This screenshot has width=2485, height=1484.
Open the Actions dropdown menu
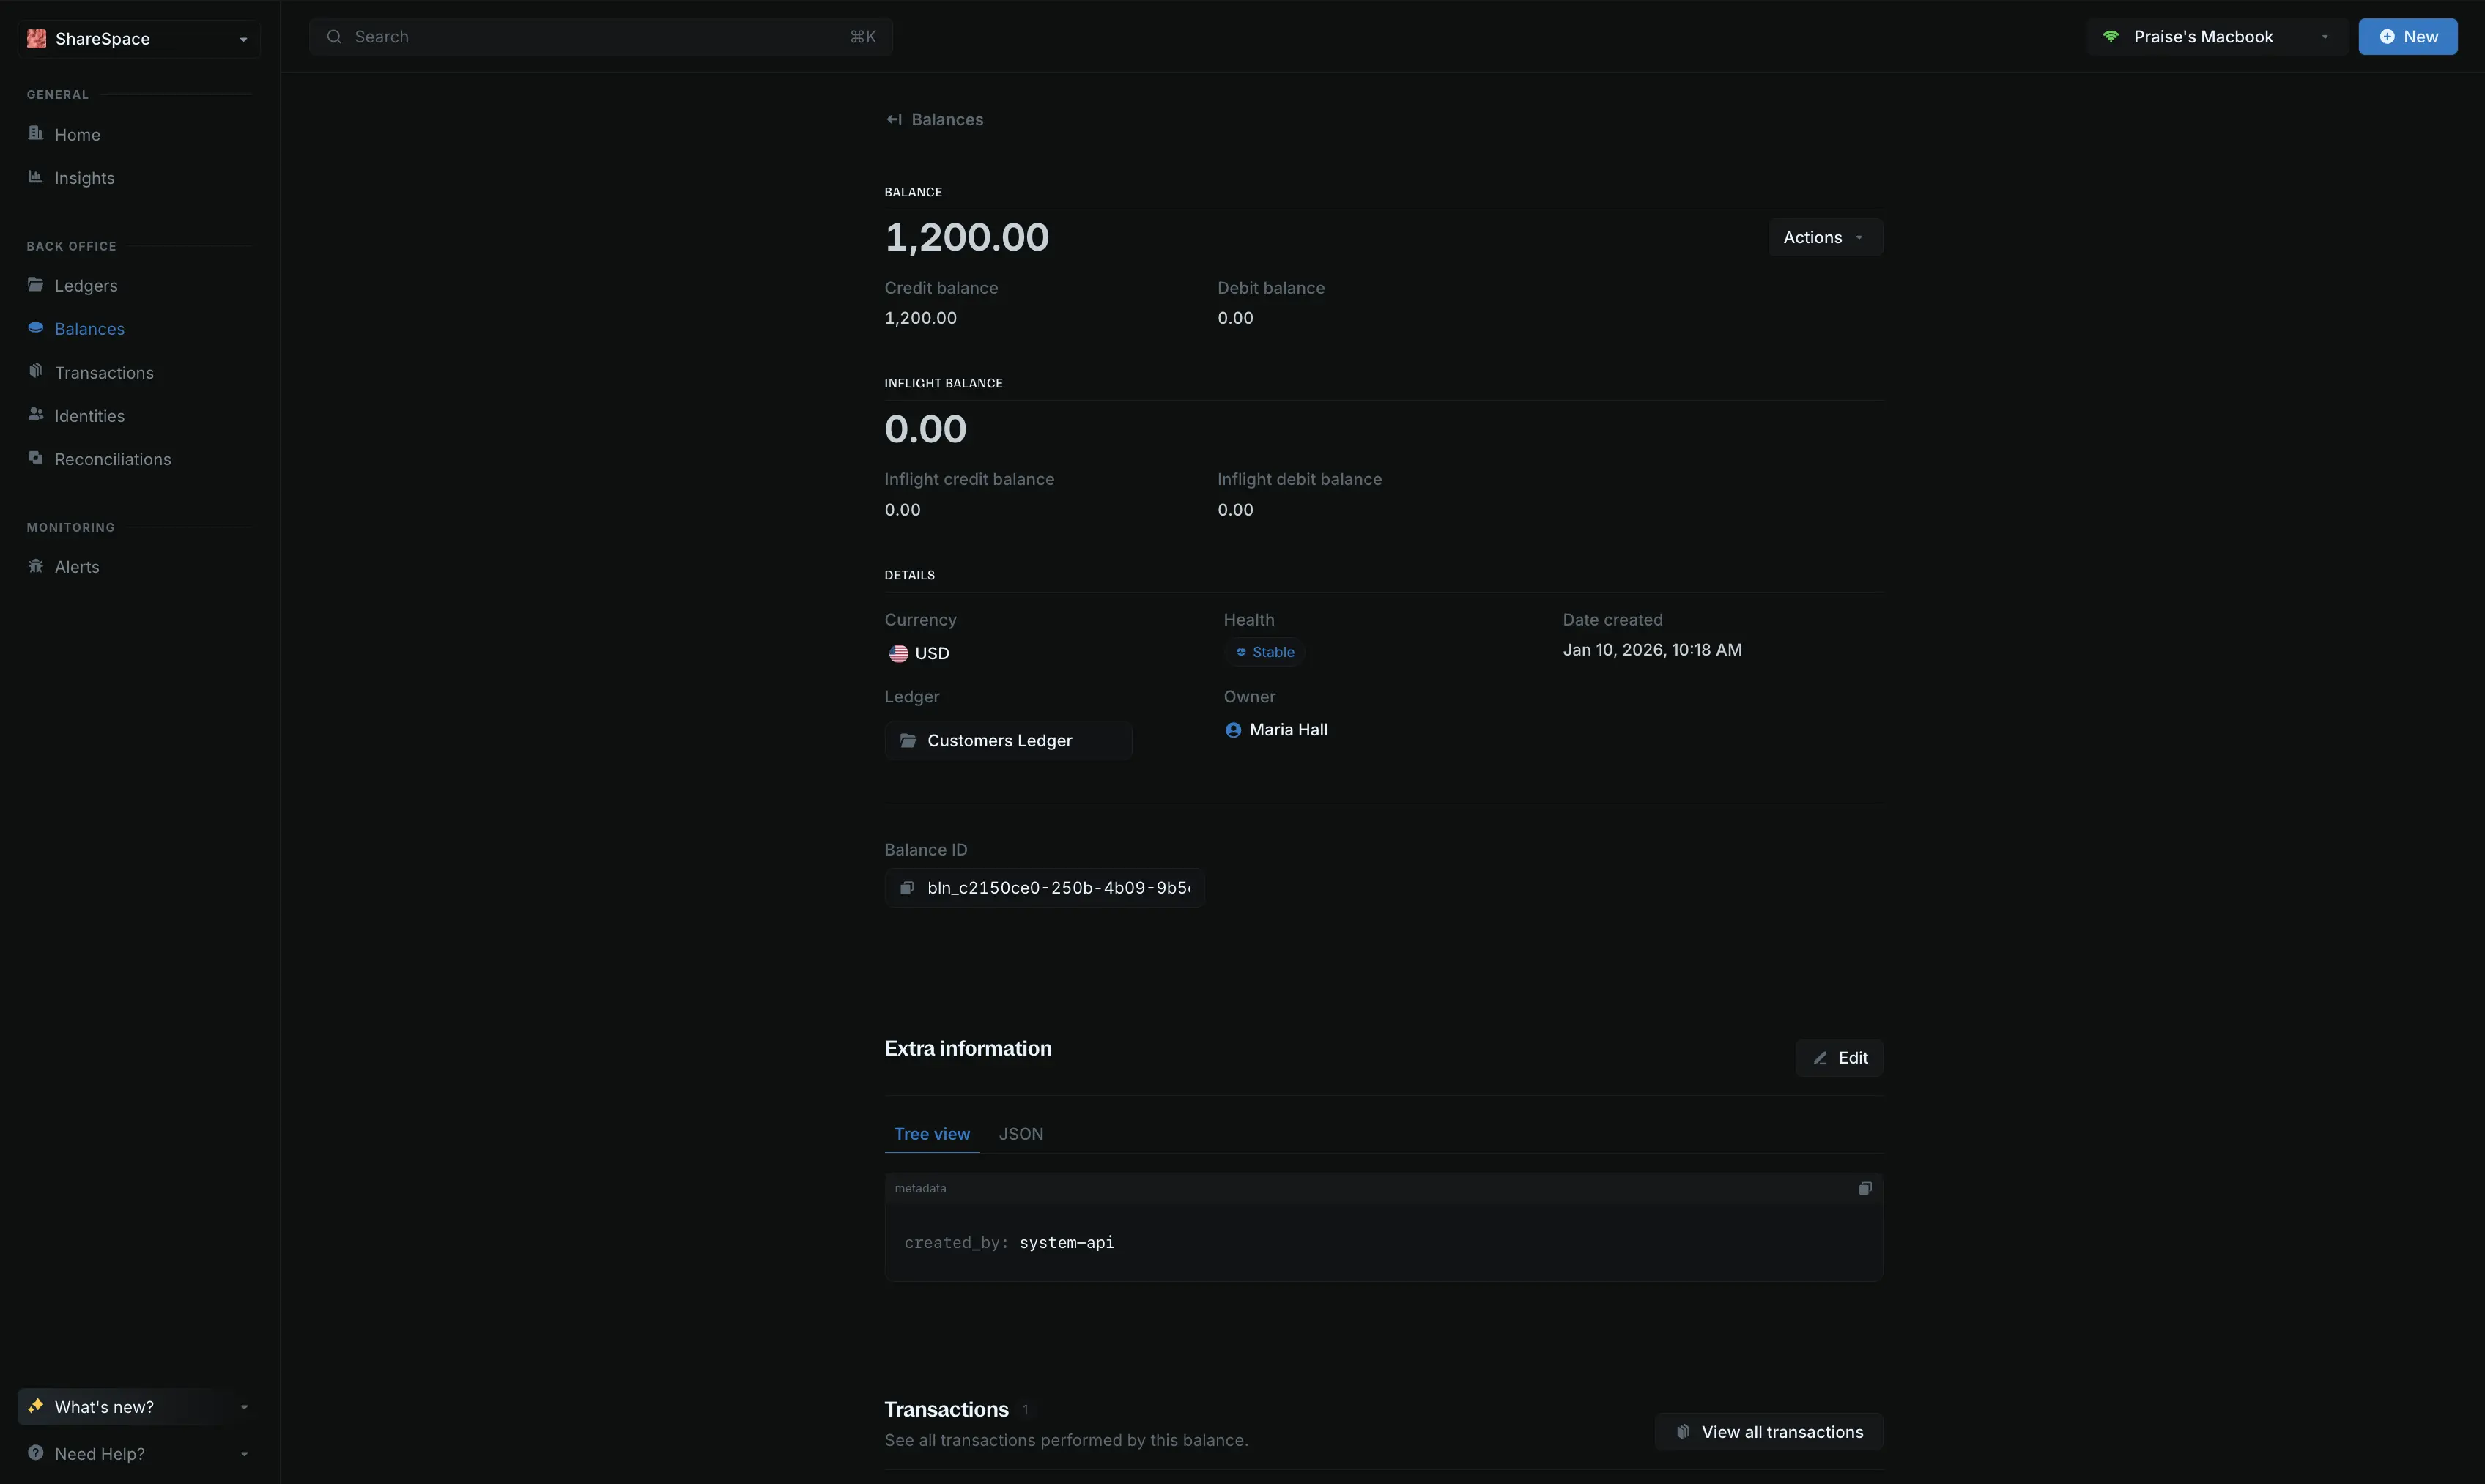[1824, 238]
